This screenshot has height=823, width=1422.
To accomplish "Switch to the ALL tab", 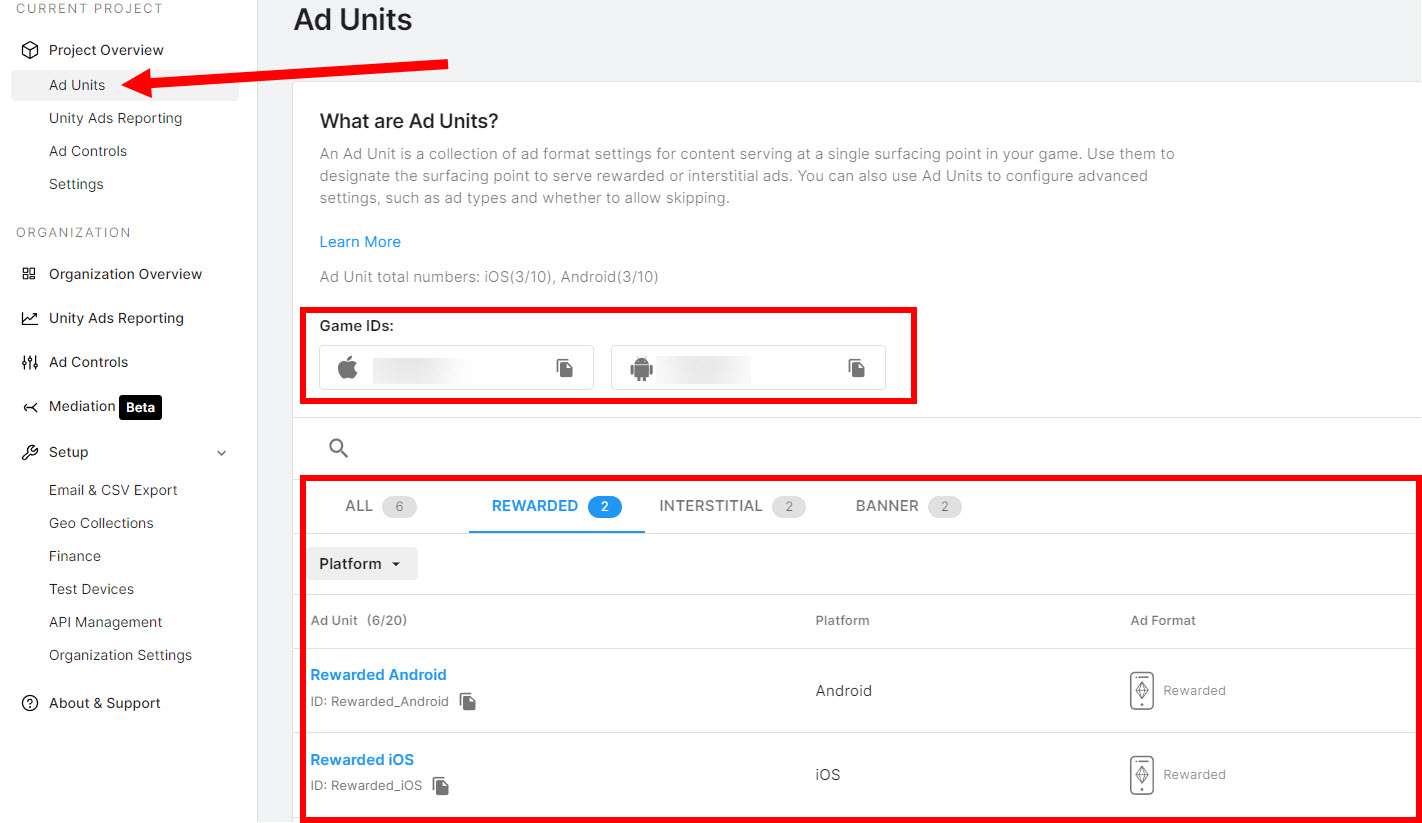I will pos(380,506).
